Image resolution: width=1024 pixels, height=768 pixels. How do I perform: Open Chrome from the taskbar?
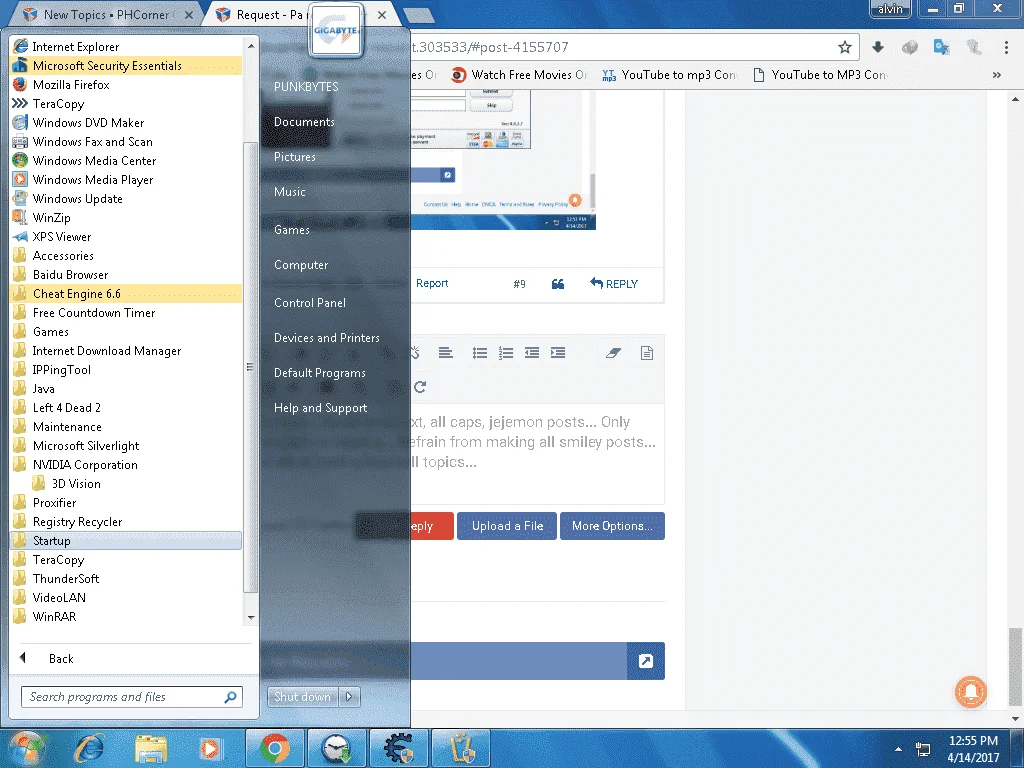(x=275, y=748)
